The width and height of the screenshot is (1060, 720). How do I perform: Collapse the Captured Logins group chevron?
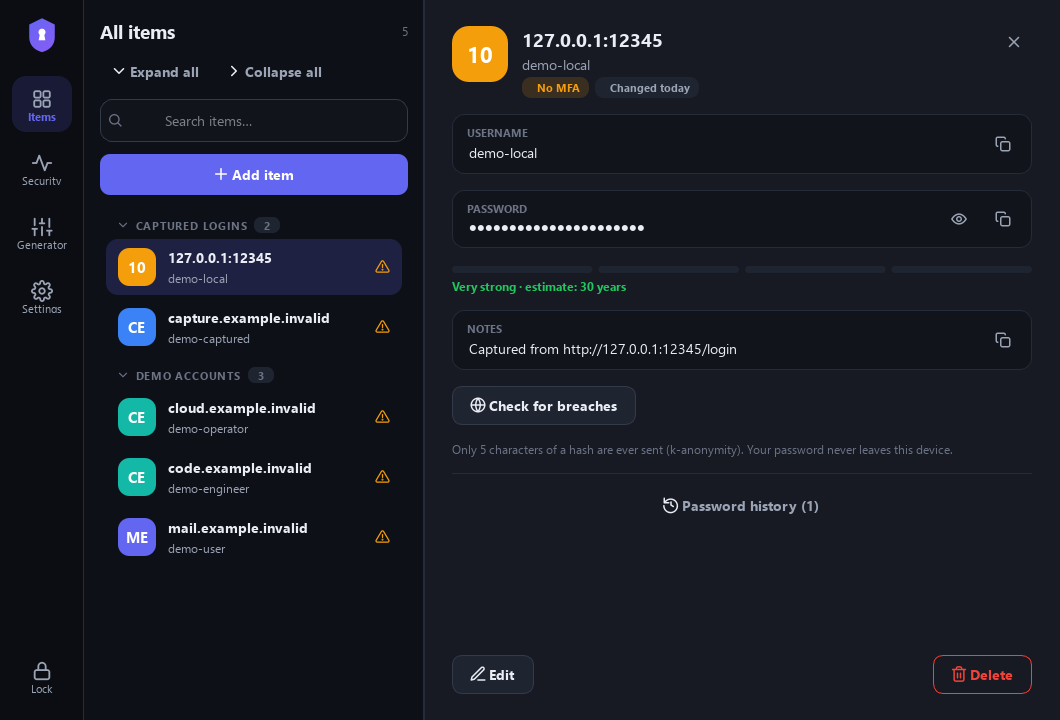pos(123,225)
